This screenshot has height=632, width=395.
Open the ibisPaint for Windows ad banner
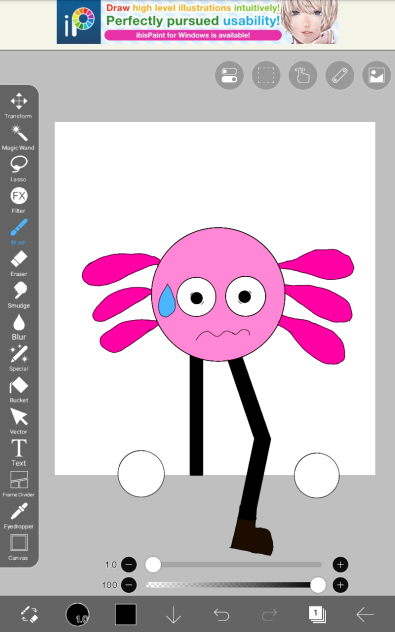click(x=197, y=22)
